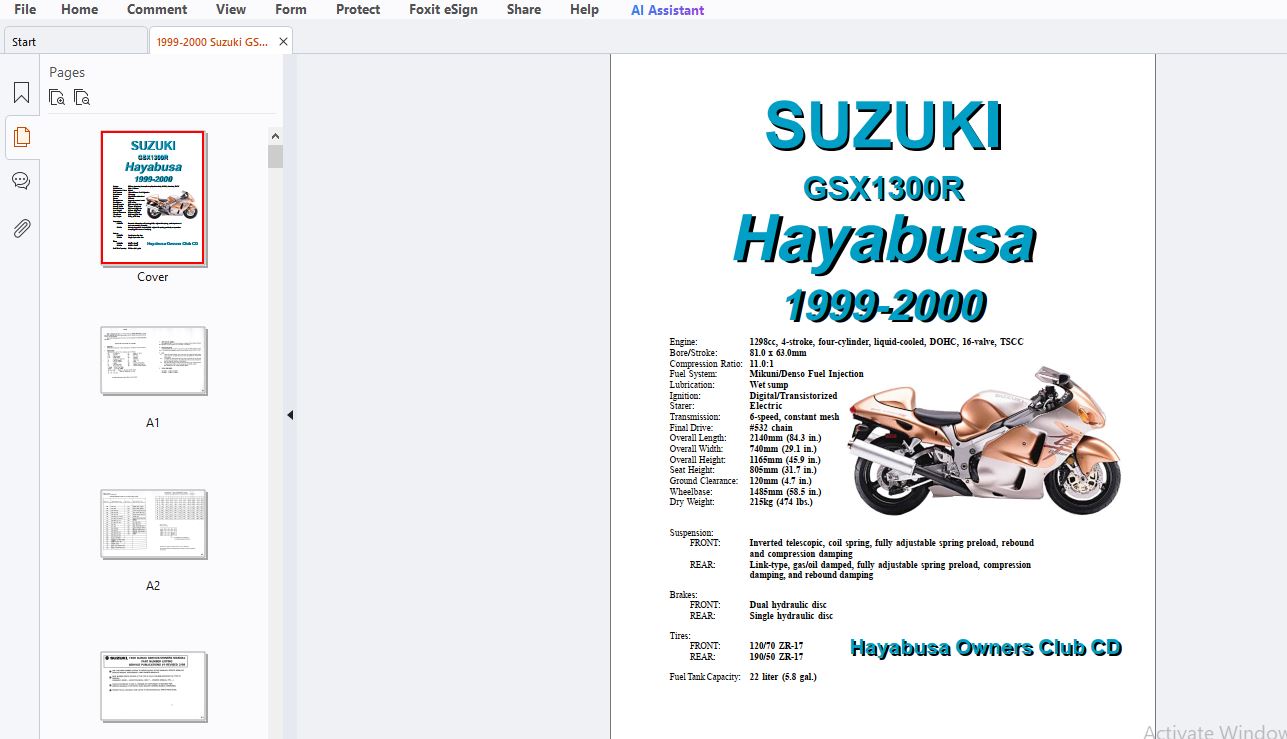Click the 'Dual hydraulic disc' text
Screen dimensions: 1287x739
coord(788,605)
